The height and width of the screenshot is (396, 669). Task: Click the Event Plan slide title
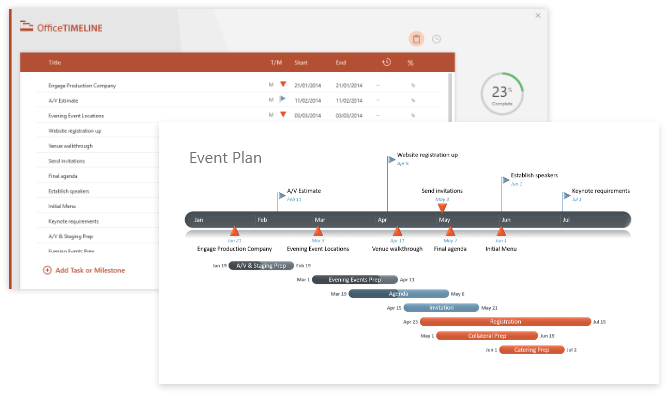(x=225, y=158)
